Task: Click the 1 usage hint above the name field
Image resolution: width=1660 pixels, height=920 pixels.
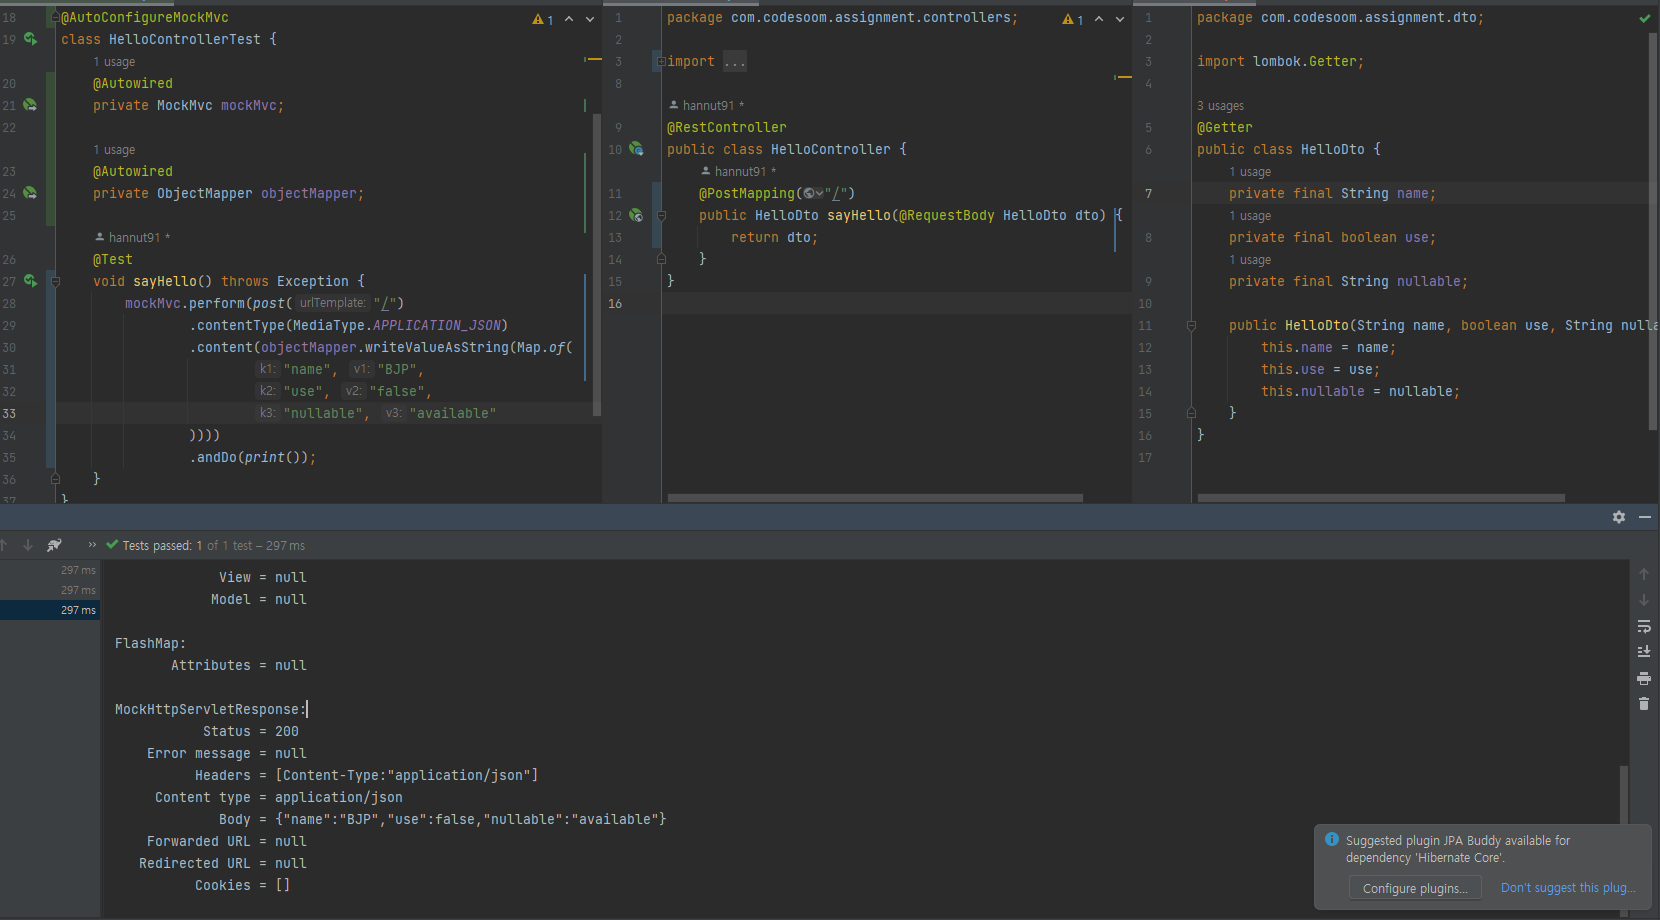Action: coord(1250,172)
